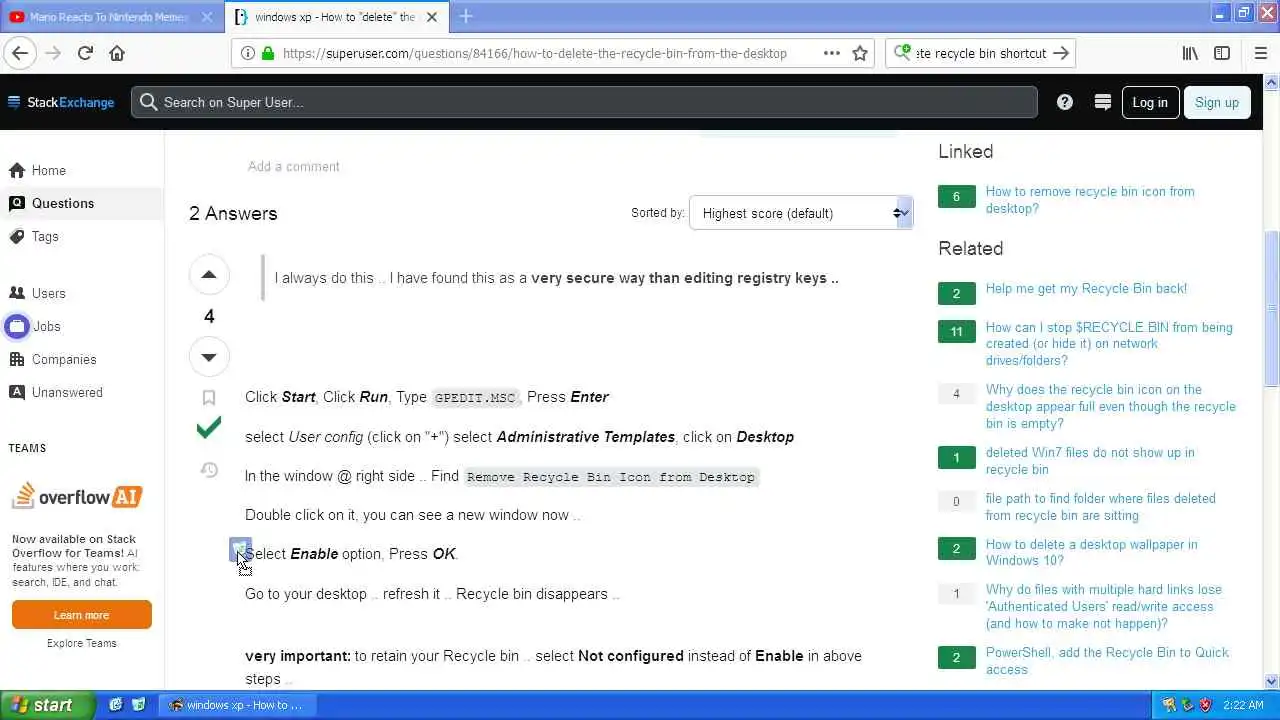The image size is (1280, 720).
Task: Go back with browser back arrow
Action: coord(20,53)
